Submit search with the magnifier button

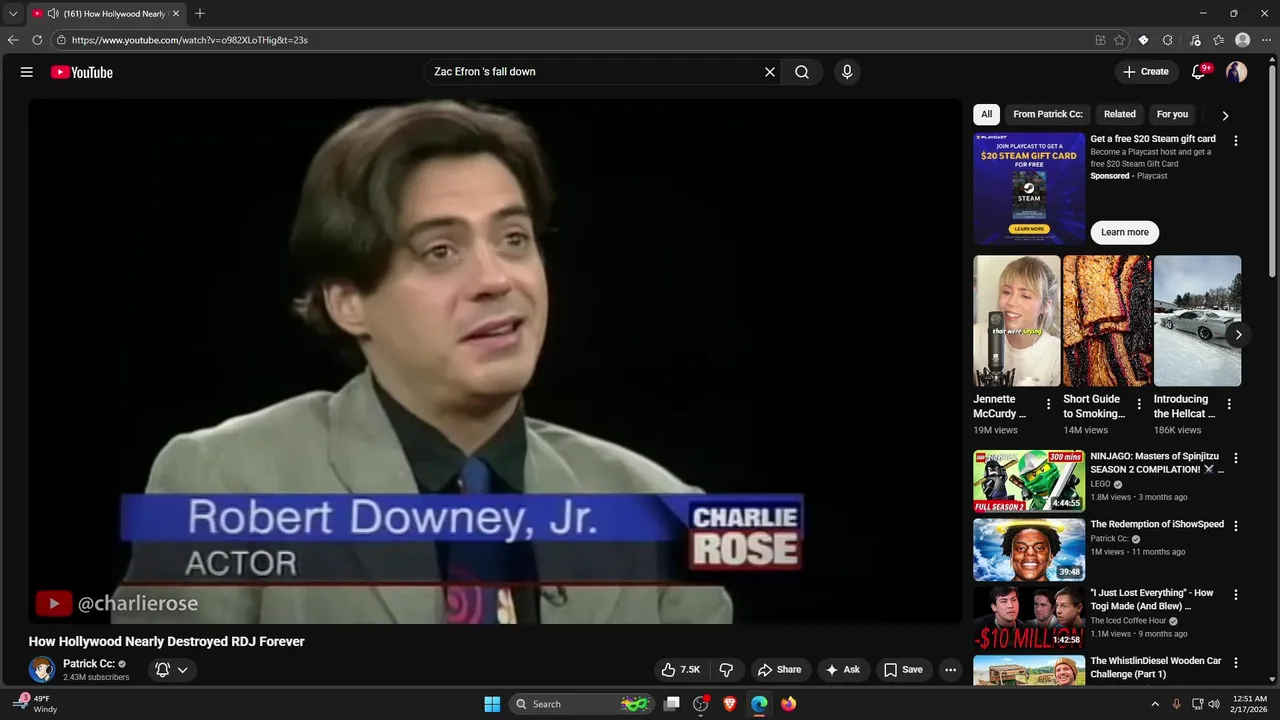point(802,72)
